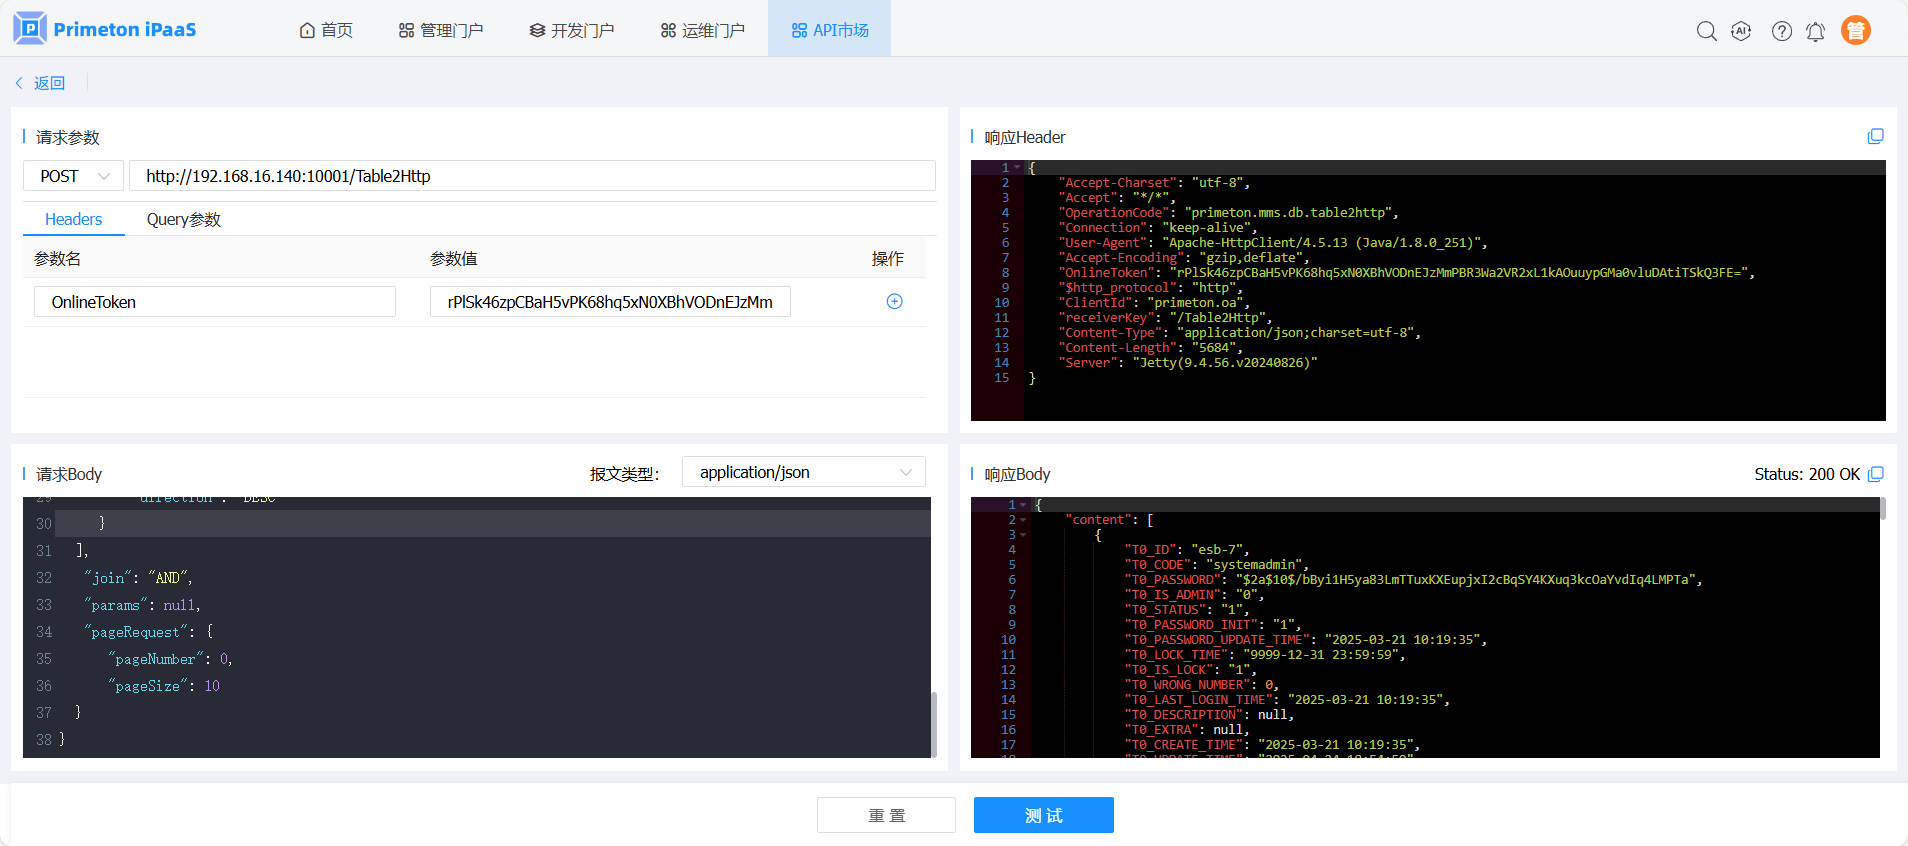Open the search icon in top bar
Viewport: 1908px width, 846px height.
[x=1706, y=31]
